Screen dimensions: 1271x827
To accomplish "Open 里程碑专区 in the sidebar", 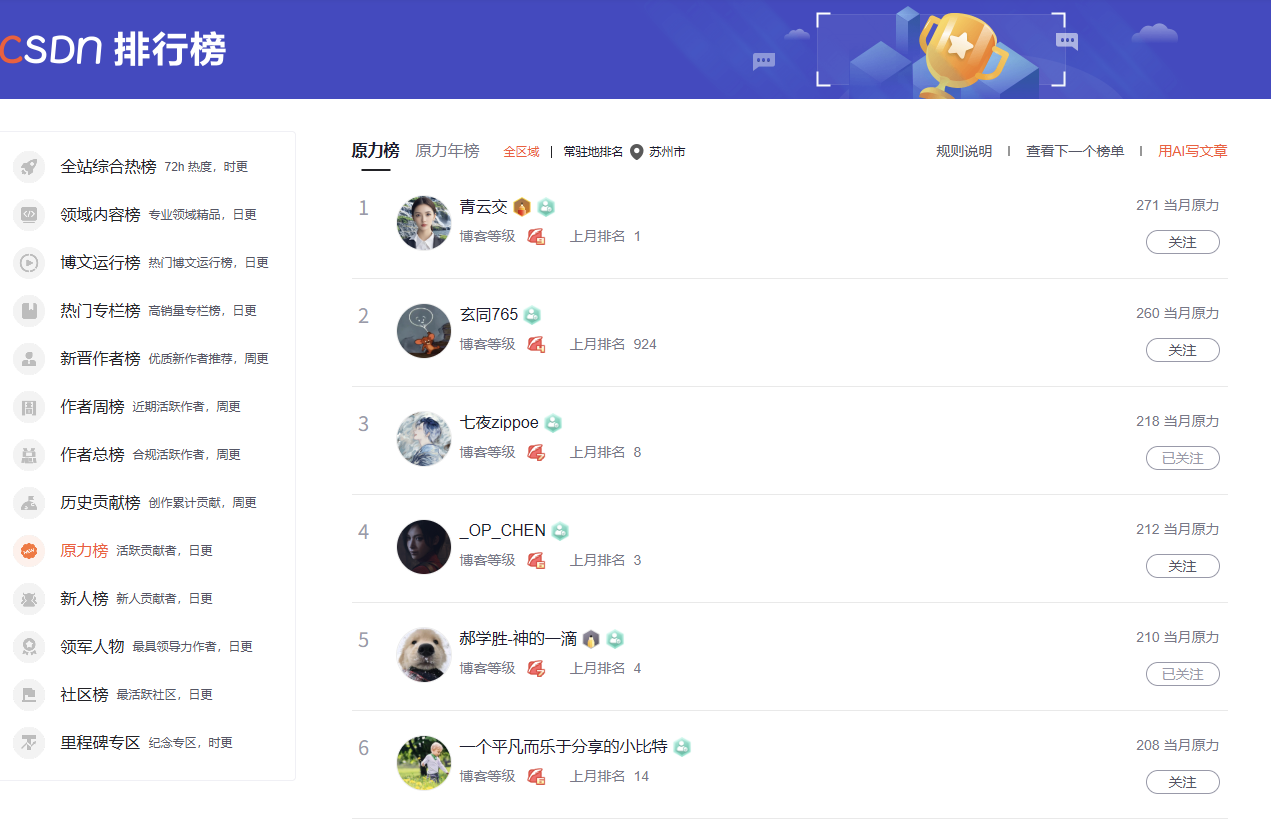I will point(100,743).
